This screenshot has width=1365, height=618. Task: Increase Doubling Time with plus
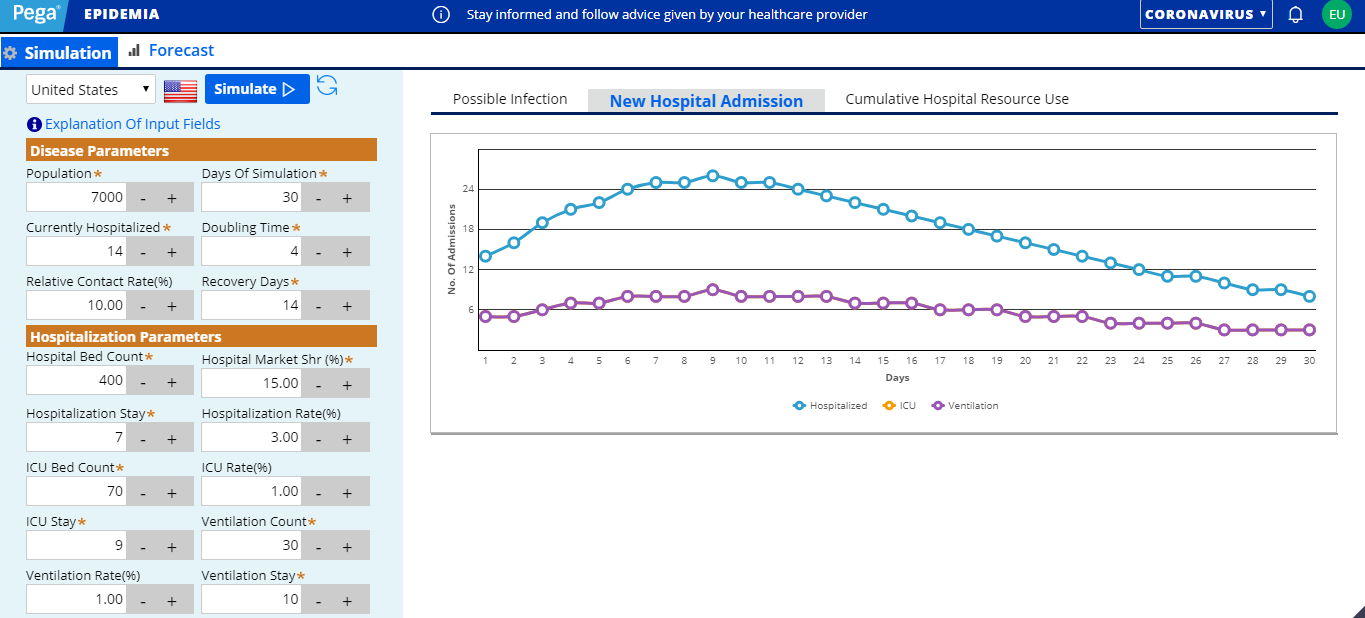(x=347, y=252)
